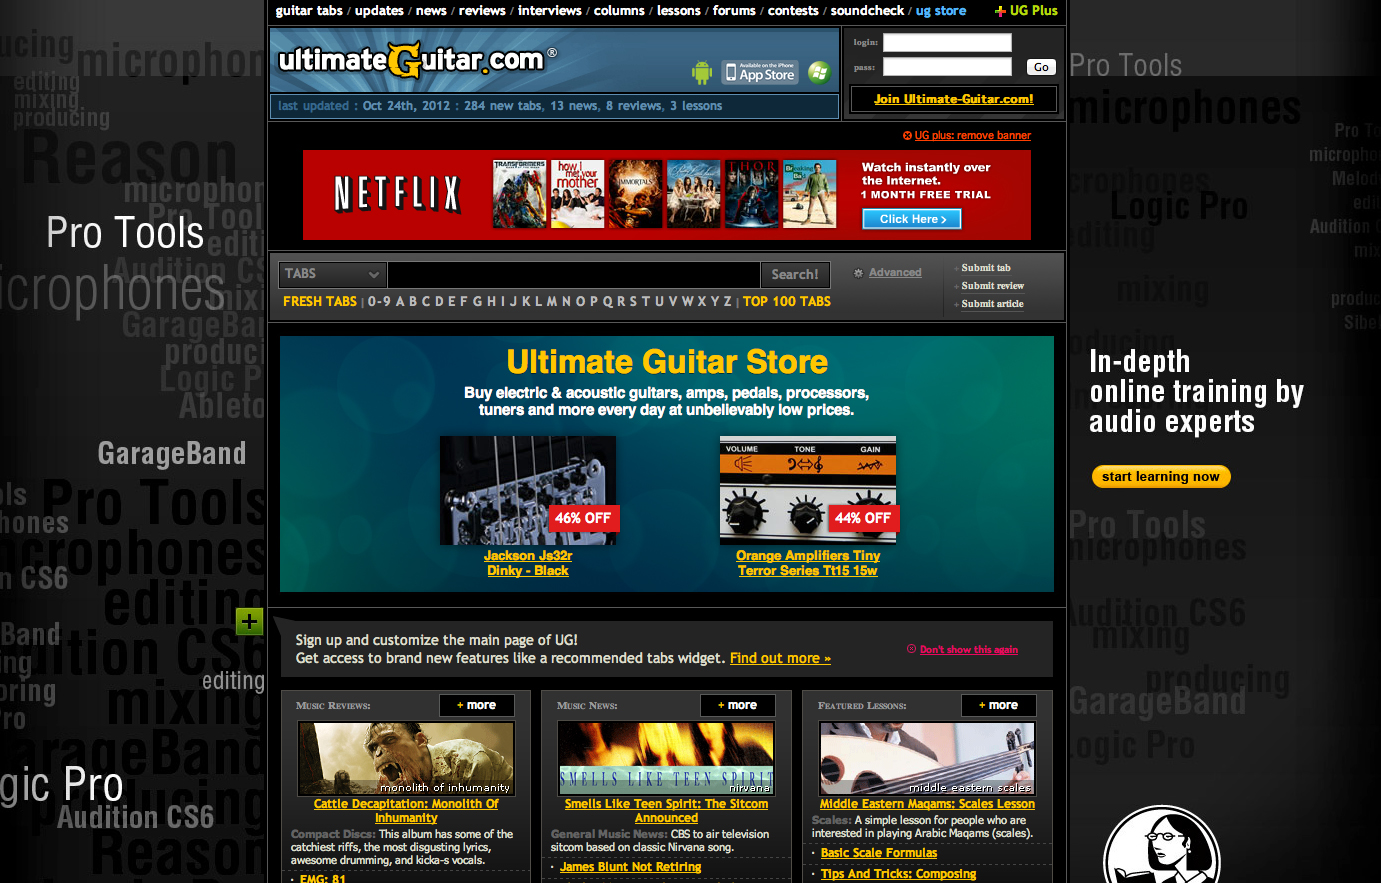The height and width of the screenshot is (883, 1381).
Task: Expand more Music Reviews
Action: [x=477, y=705]
